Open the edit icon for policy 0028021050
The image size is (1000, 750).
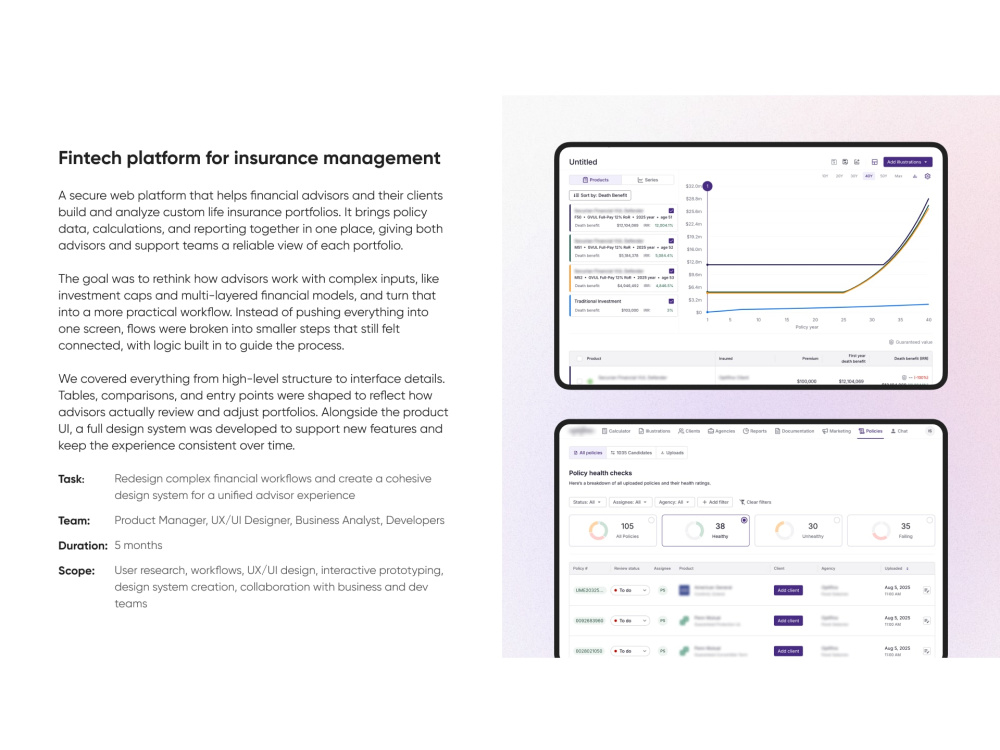927,651
